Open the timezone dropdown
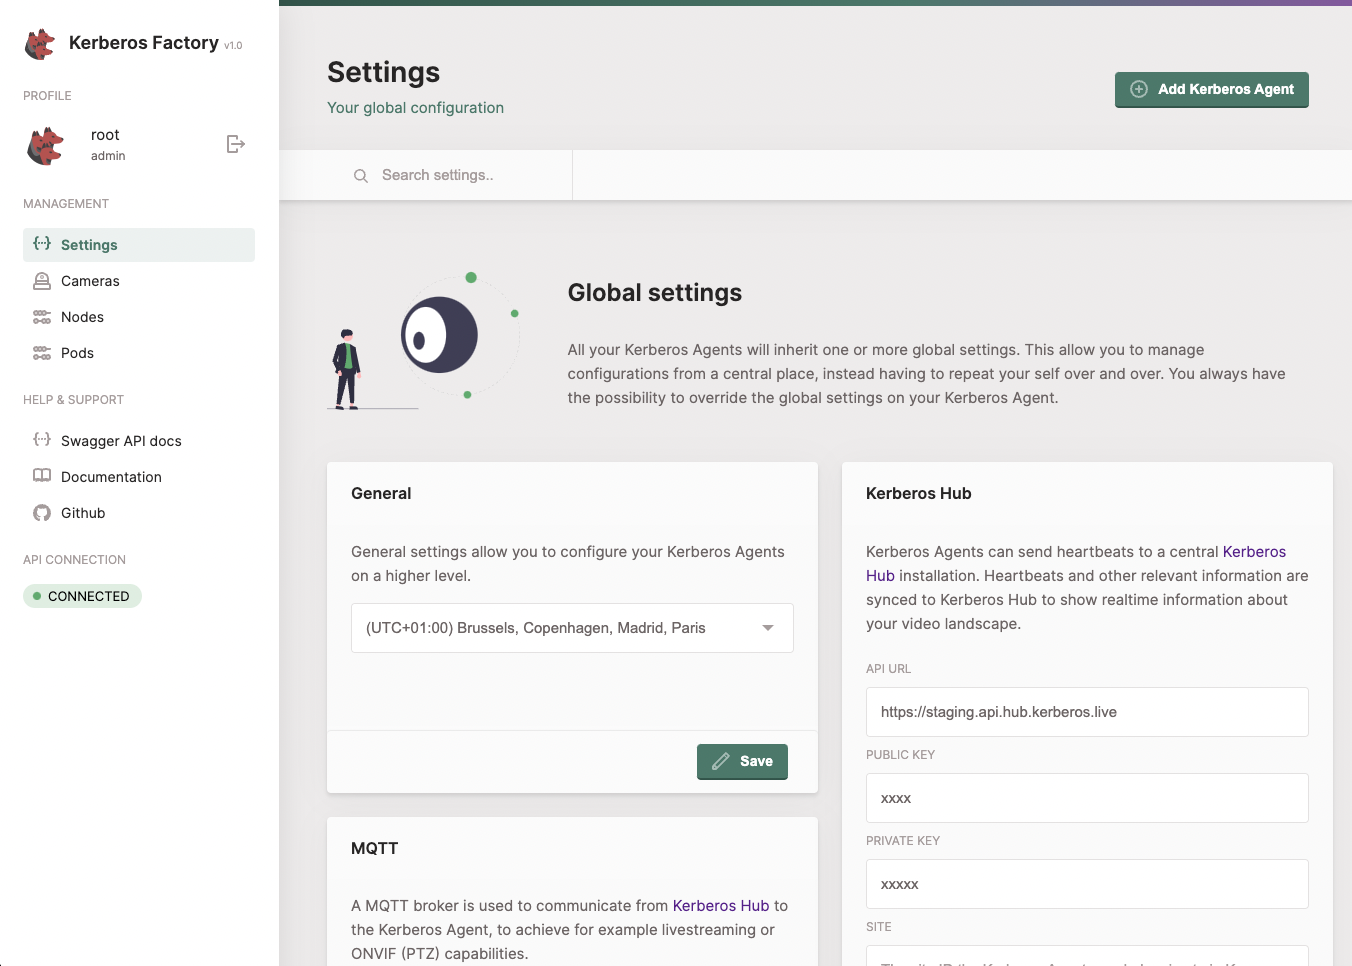Viewport: 1352px width, 966px height. pos(560,628)
